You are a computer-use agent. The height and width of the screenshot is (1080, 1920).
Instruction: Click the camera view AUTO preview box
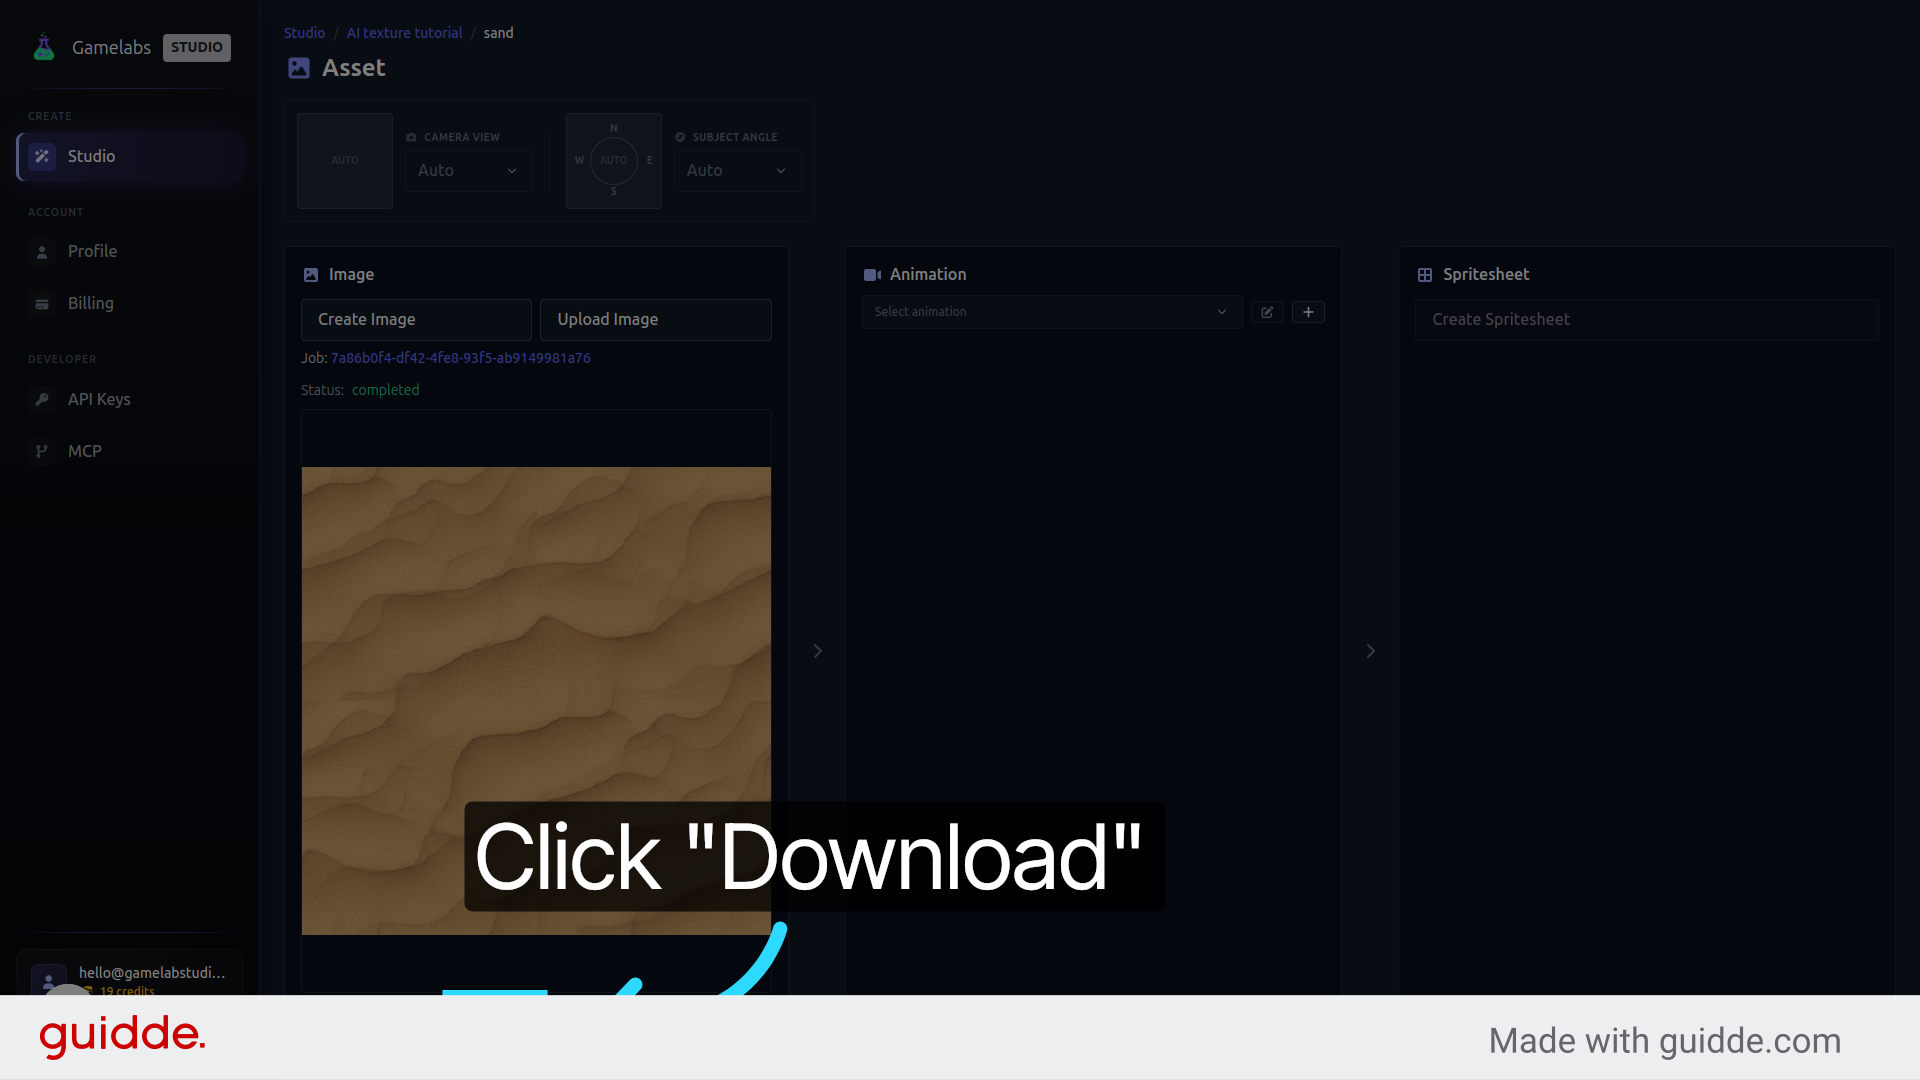tap(345, 160)
